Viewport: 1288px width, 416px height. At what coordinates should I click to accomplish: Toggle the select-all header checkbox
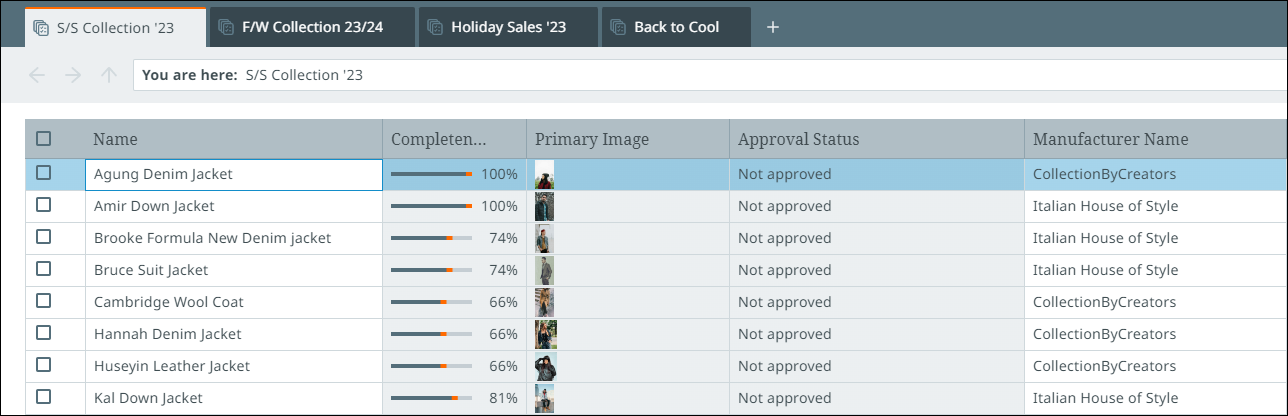click(x=44, y=139)
